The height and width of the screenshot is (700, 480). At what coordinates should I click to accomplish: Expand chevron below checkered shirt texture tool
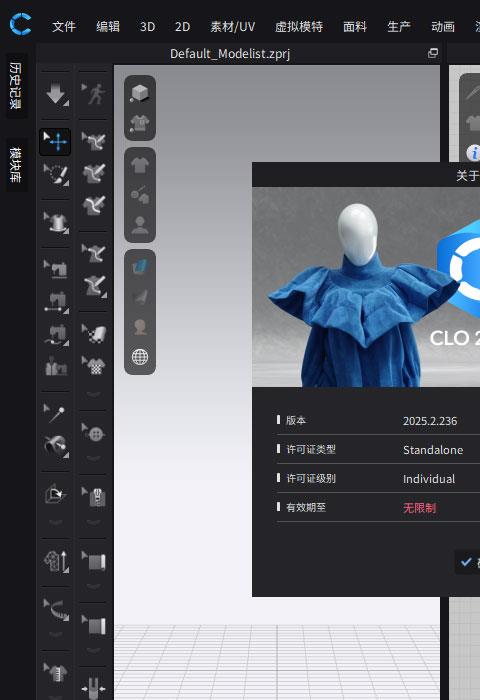[94, 393]
